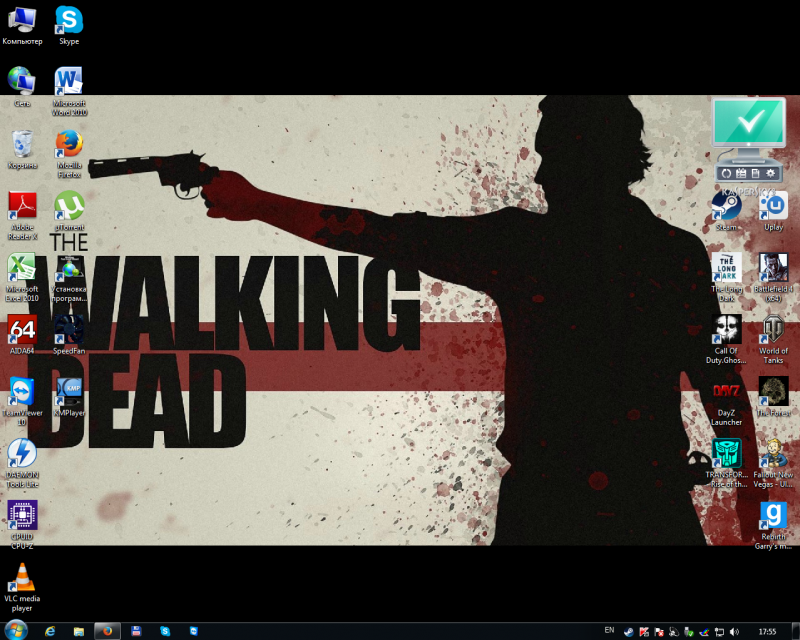Open the Корзина recycle bin

(x=22, y=150)
